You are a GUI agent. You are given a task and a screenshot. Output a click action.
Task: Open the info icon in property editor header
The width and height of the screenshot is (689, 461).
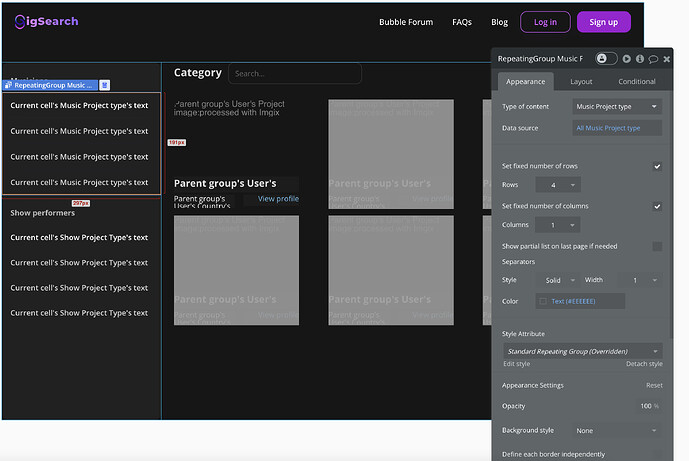(x=640, y=59)
